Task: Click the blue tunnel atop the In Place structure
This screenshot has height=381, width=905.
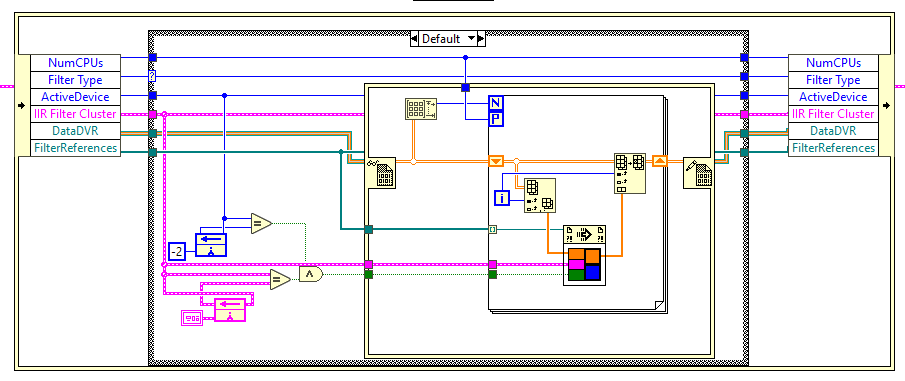Action: pyautogui.click(x=466, y=88)
